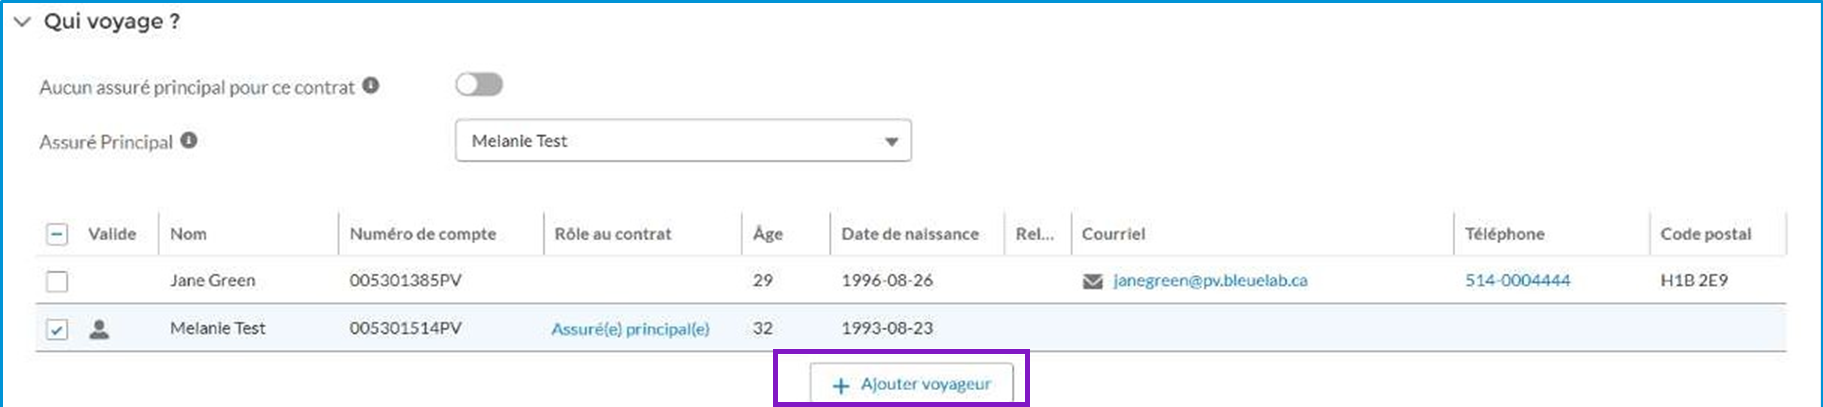Click the Valide column header

[x=112, y=234]
